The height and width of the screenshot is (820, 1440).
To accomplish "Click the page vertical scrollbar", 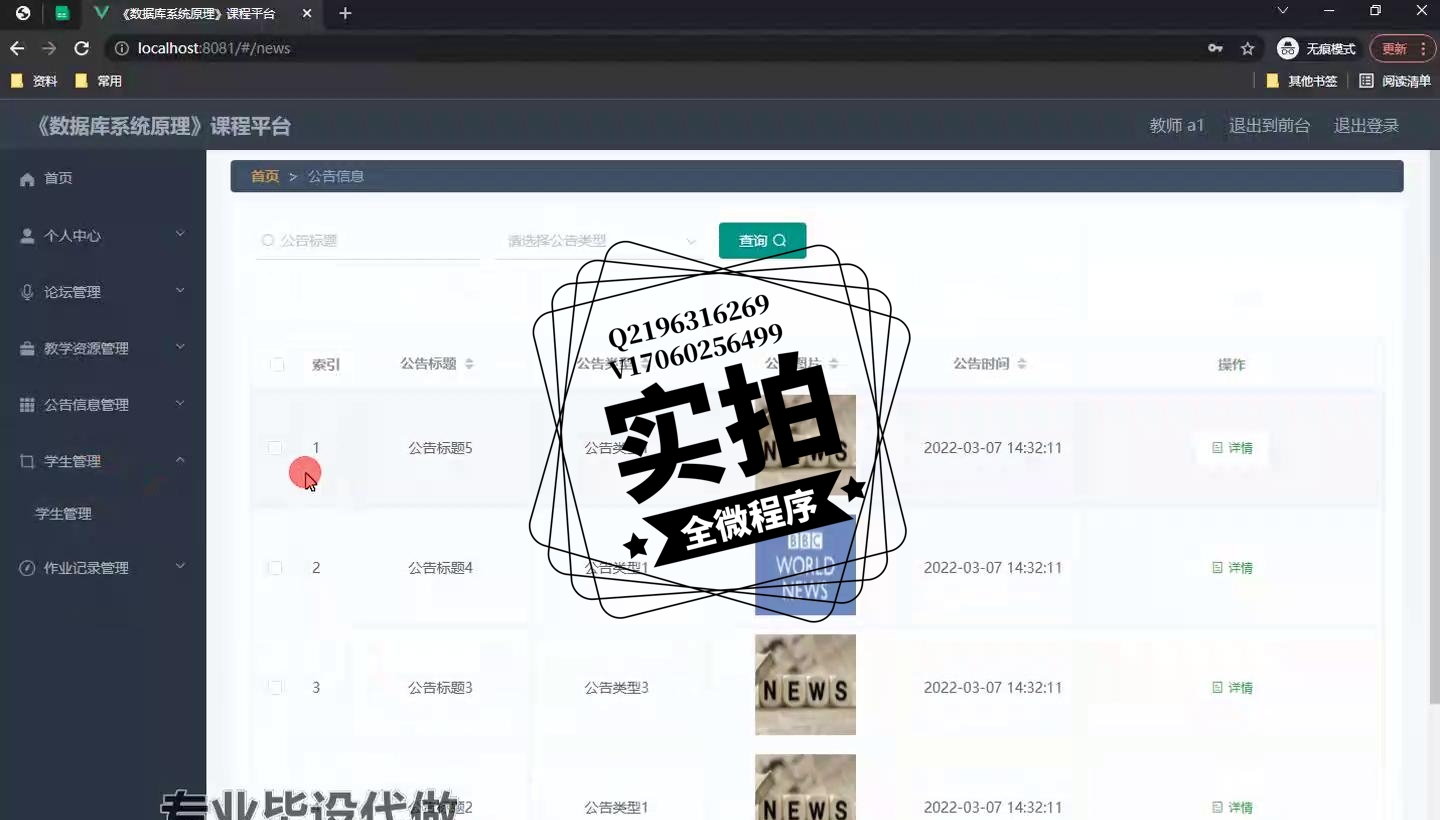I will (x=1434, y=427).
